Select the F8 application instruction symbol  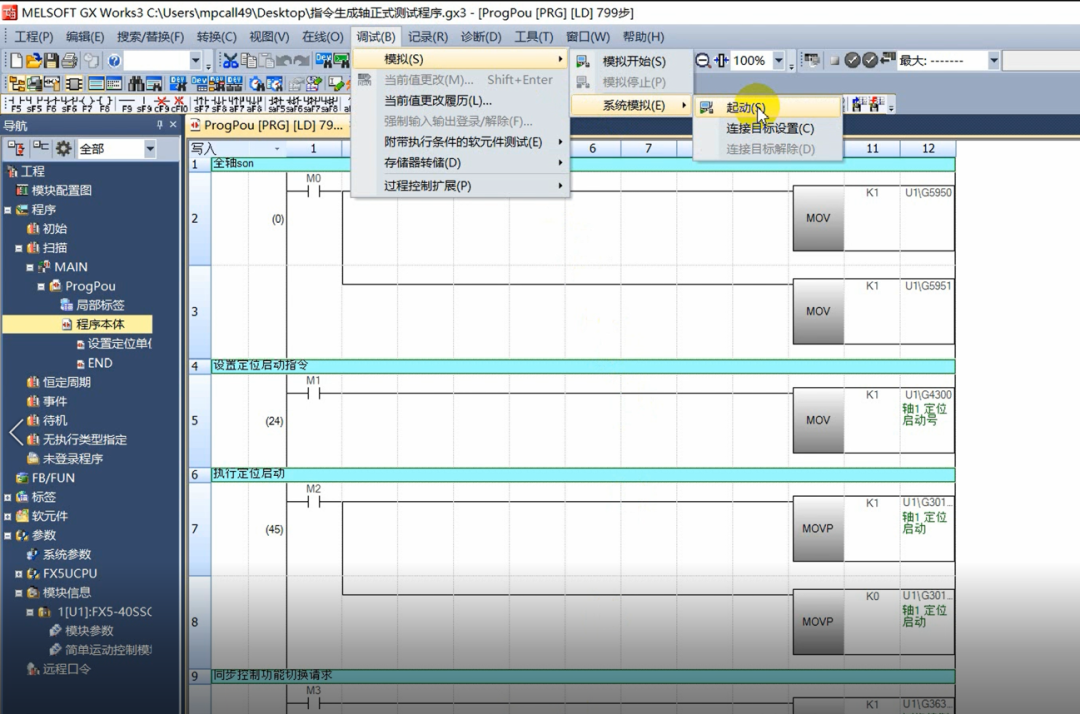(x=104, y=105)
